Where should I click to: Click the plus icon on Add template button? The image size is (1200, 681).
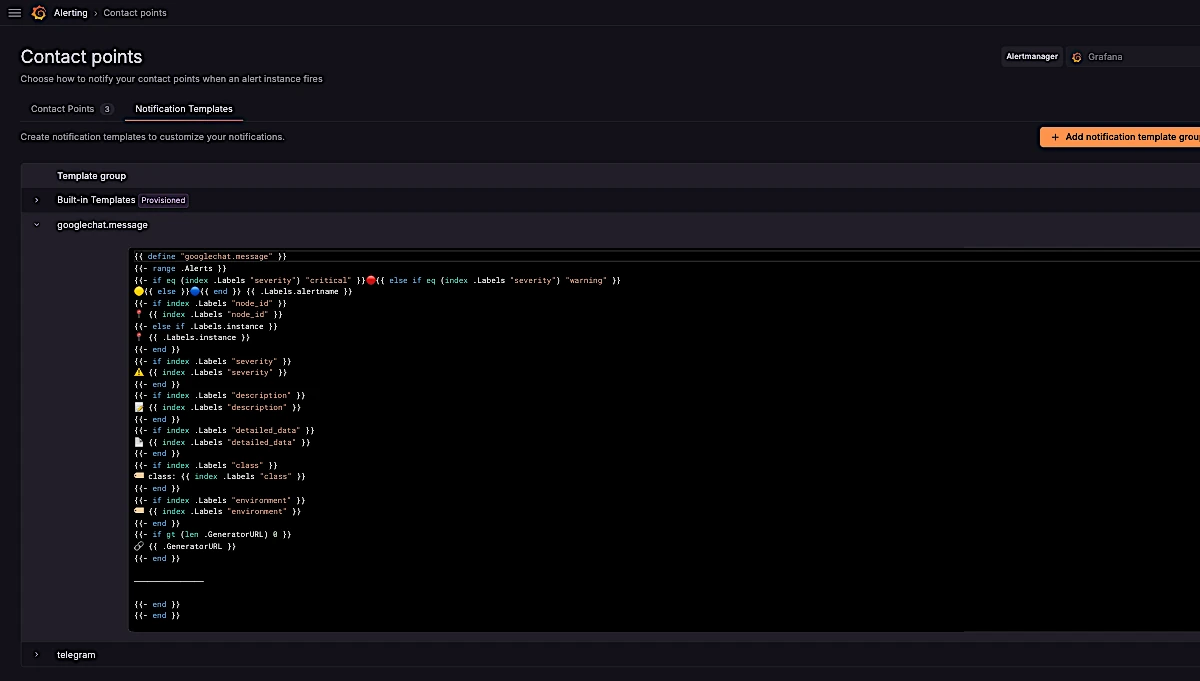[1055, 137]
